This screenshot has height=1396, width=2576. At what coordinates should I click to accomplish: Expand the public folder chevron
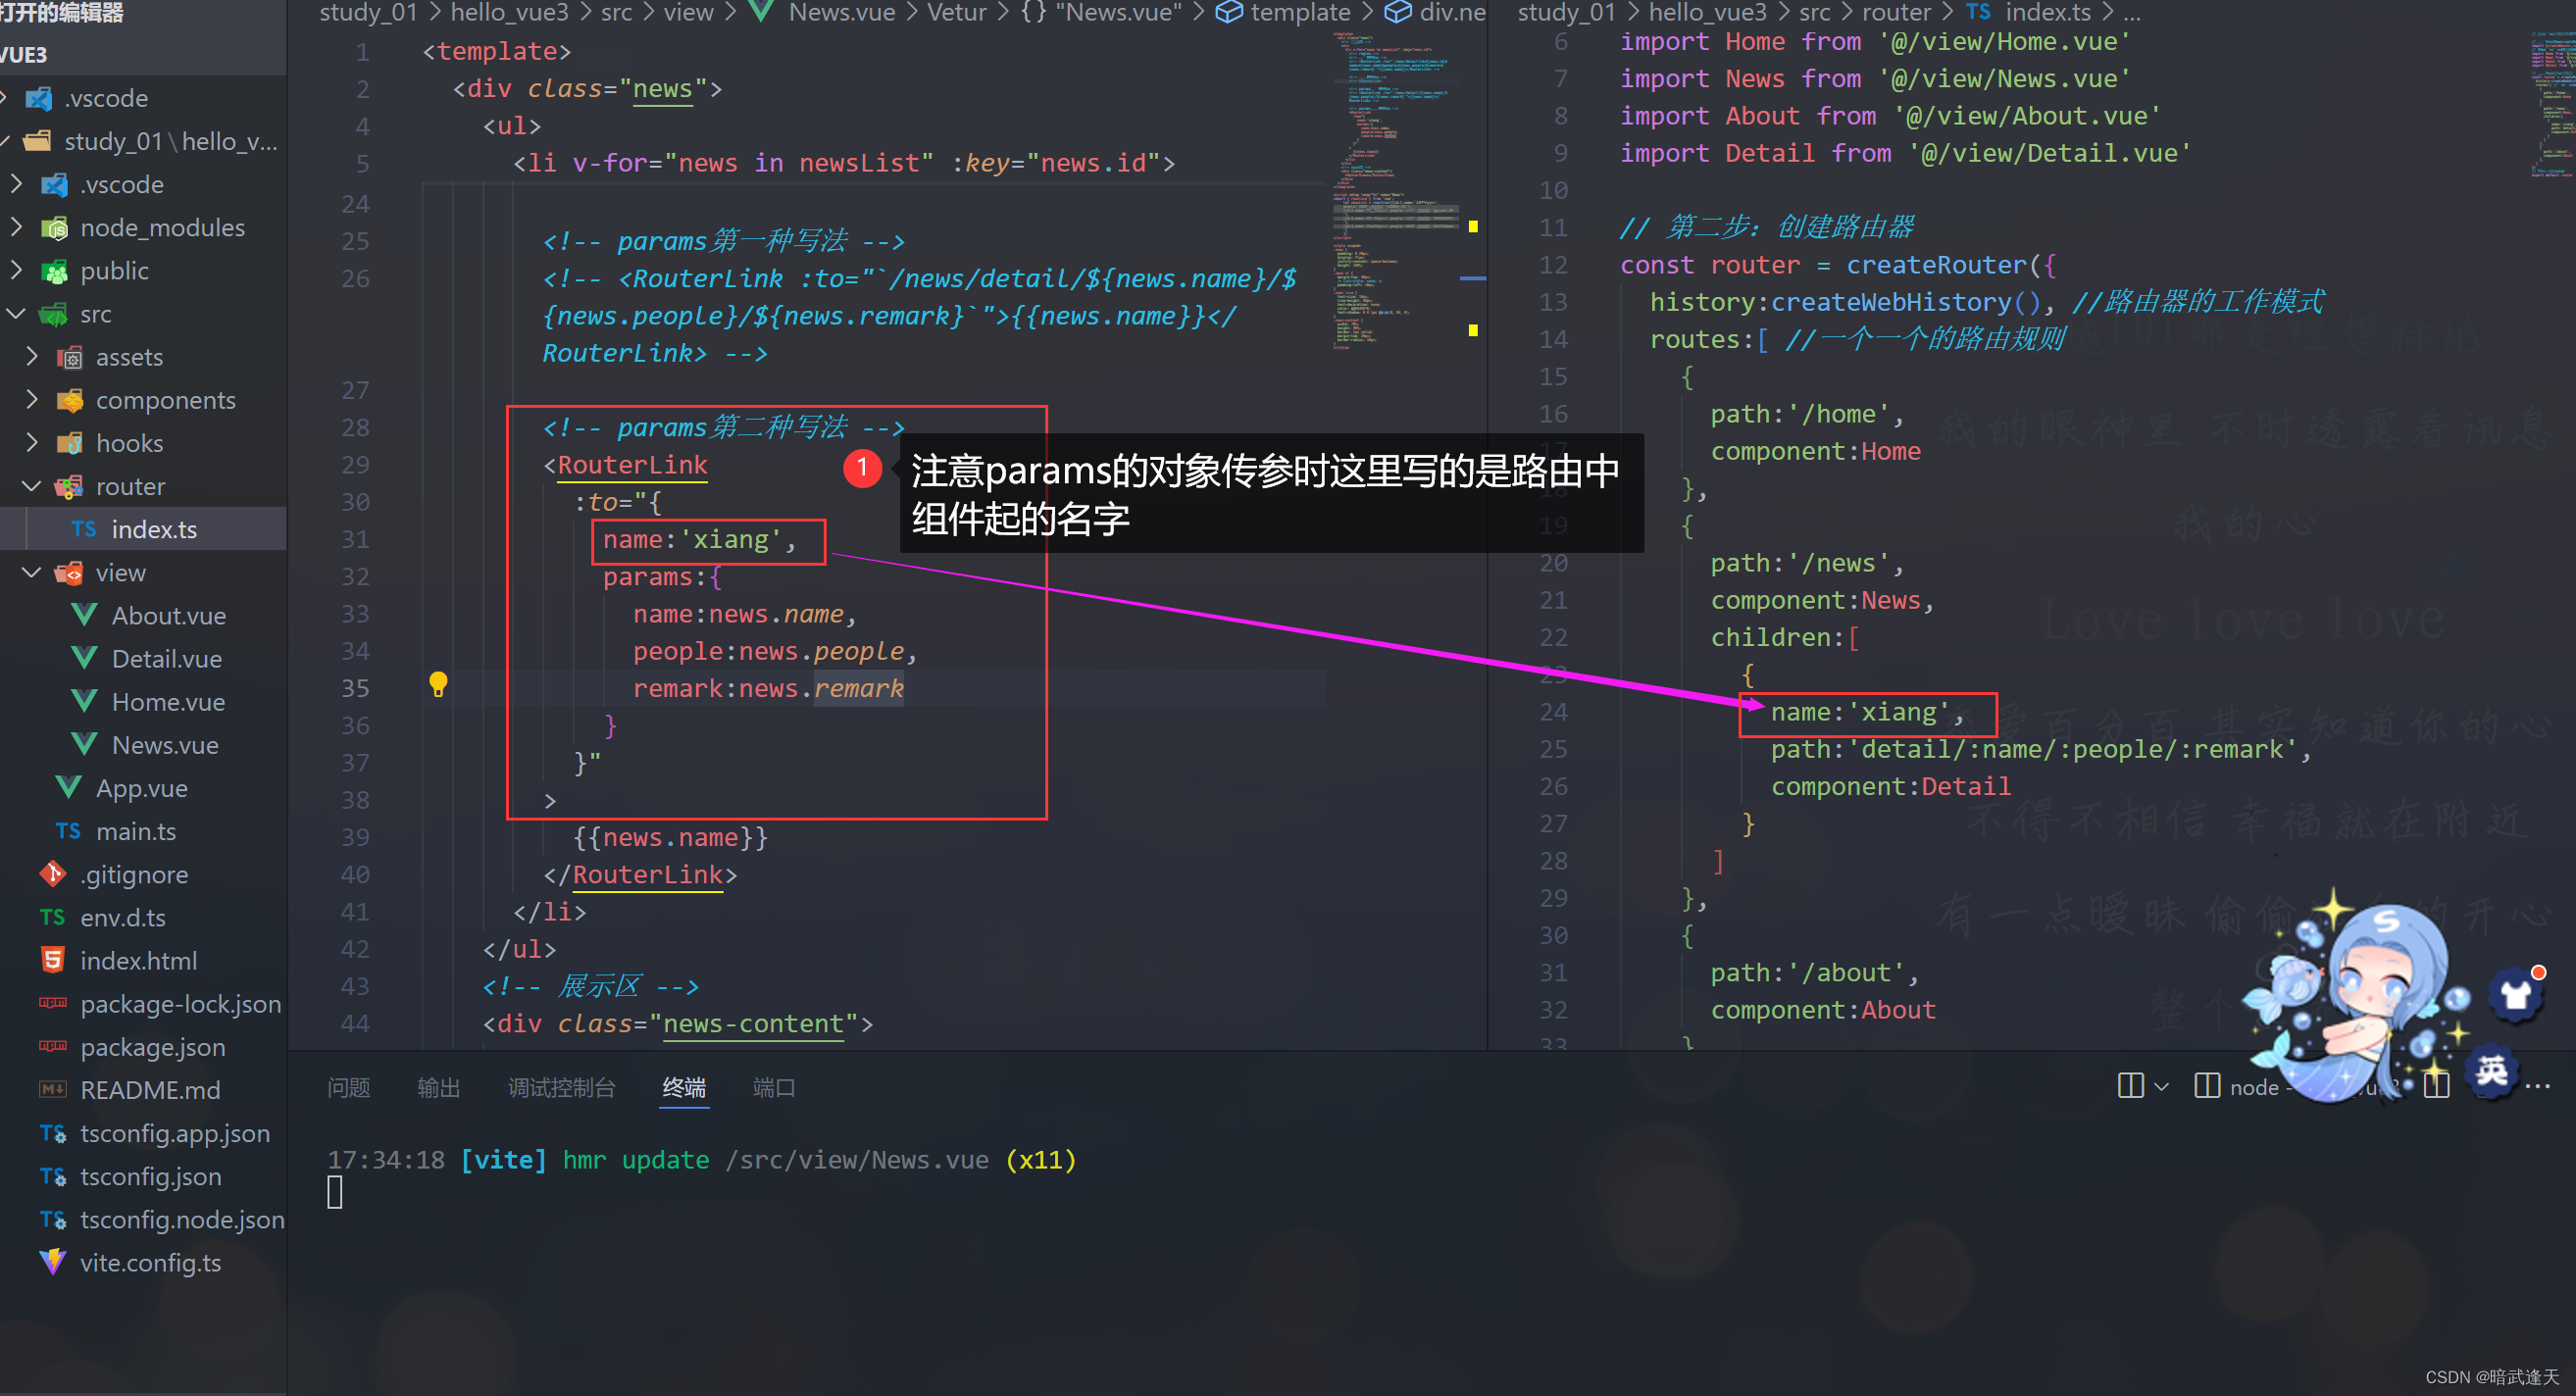(x=17, y=270)
